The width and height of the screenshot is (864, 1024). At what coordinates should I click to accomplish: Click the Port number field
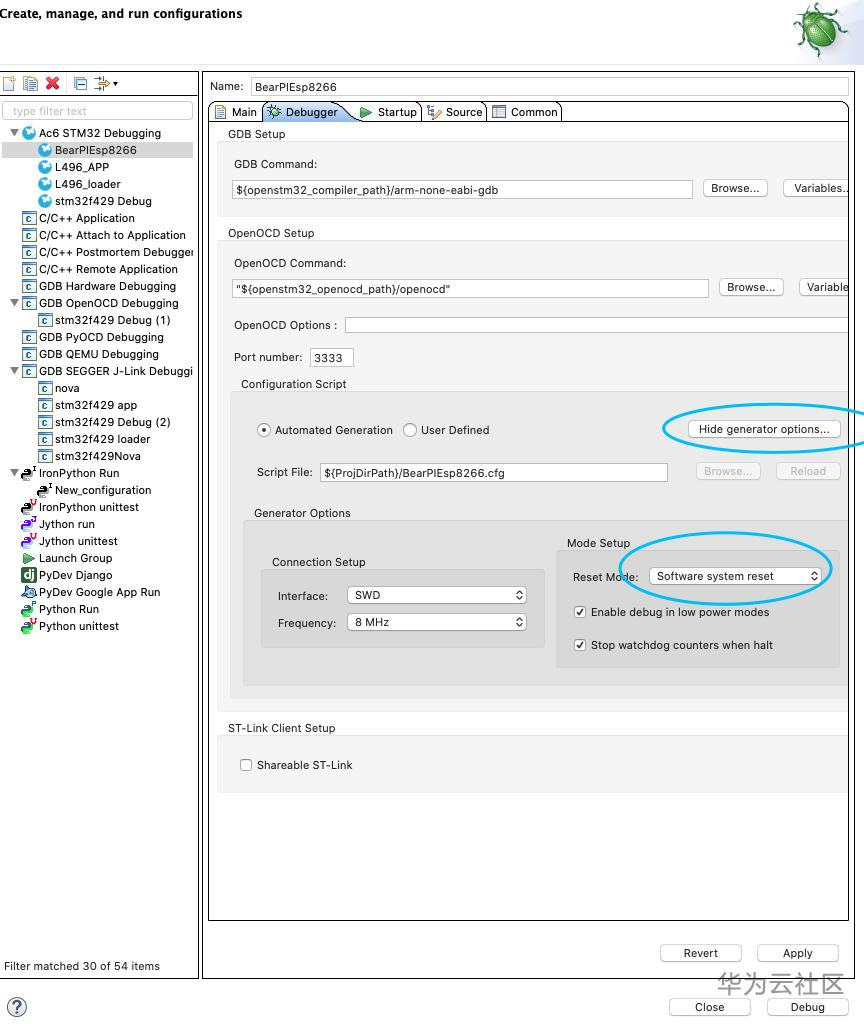click(331, 357)
